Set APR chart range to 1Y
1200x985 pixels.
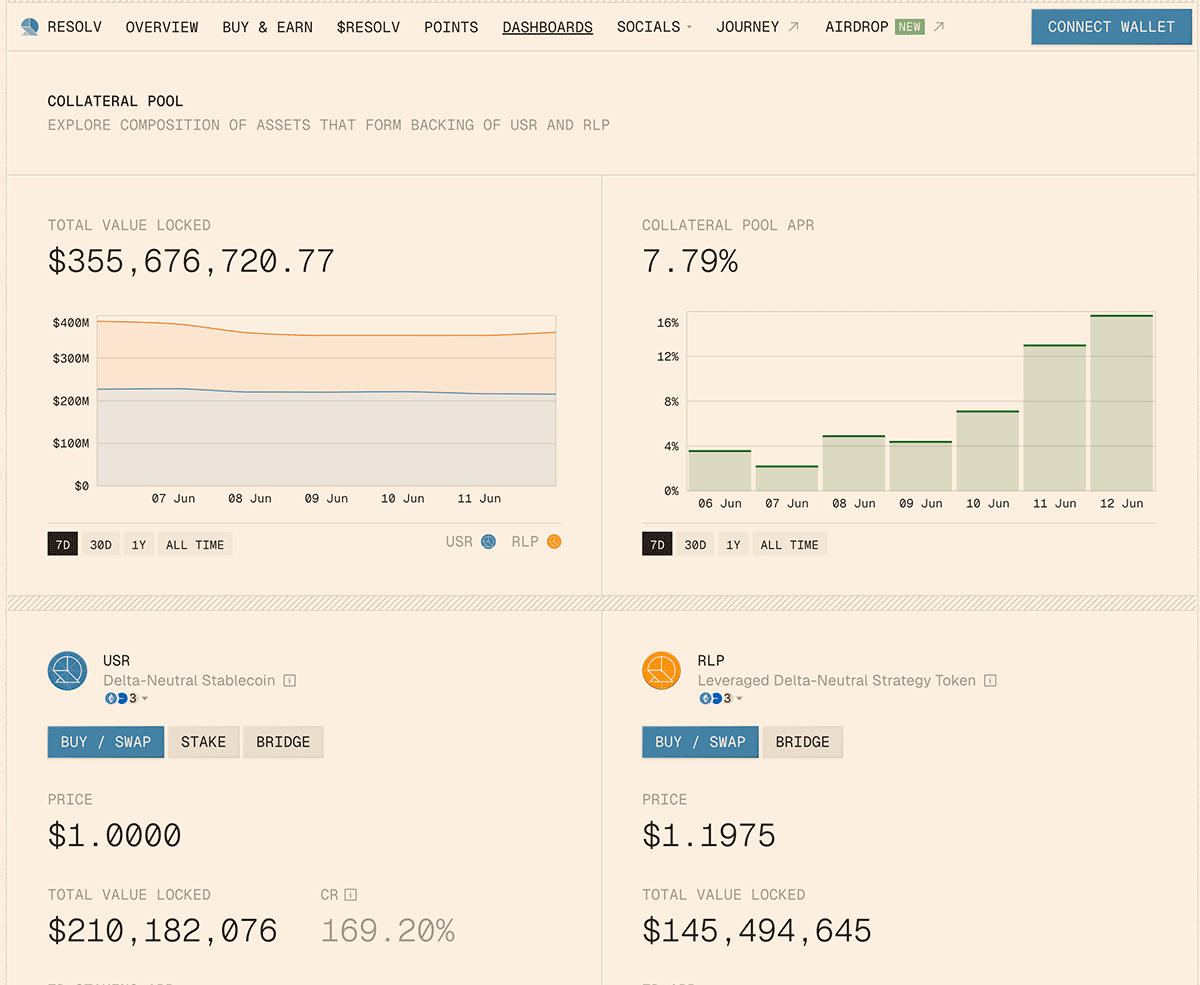[733, 545]
